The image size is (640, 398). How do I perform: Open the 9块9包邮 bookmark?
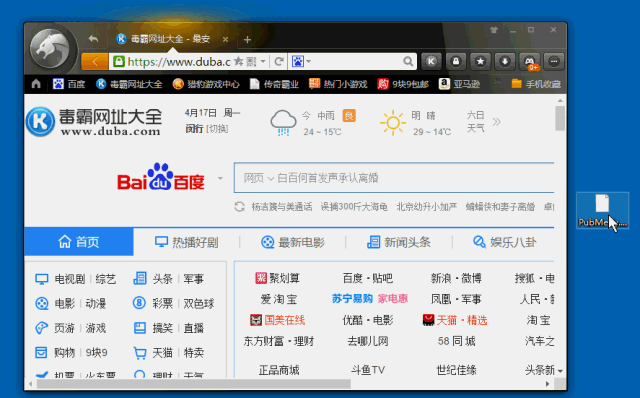(x=403, y=84)
